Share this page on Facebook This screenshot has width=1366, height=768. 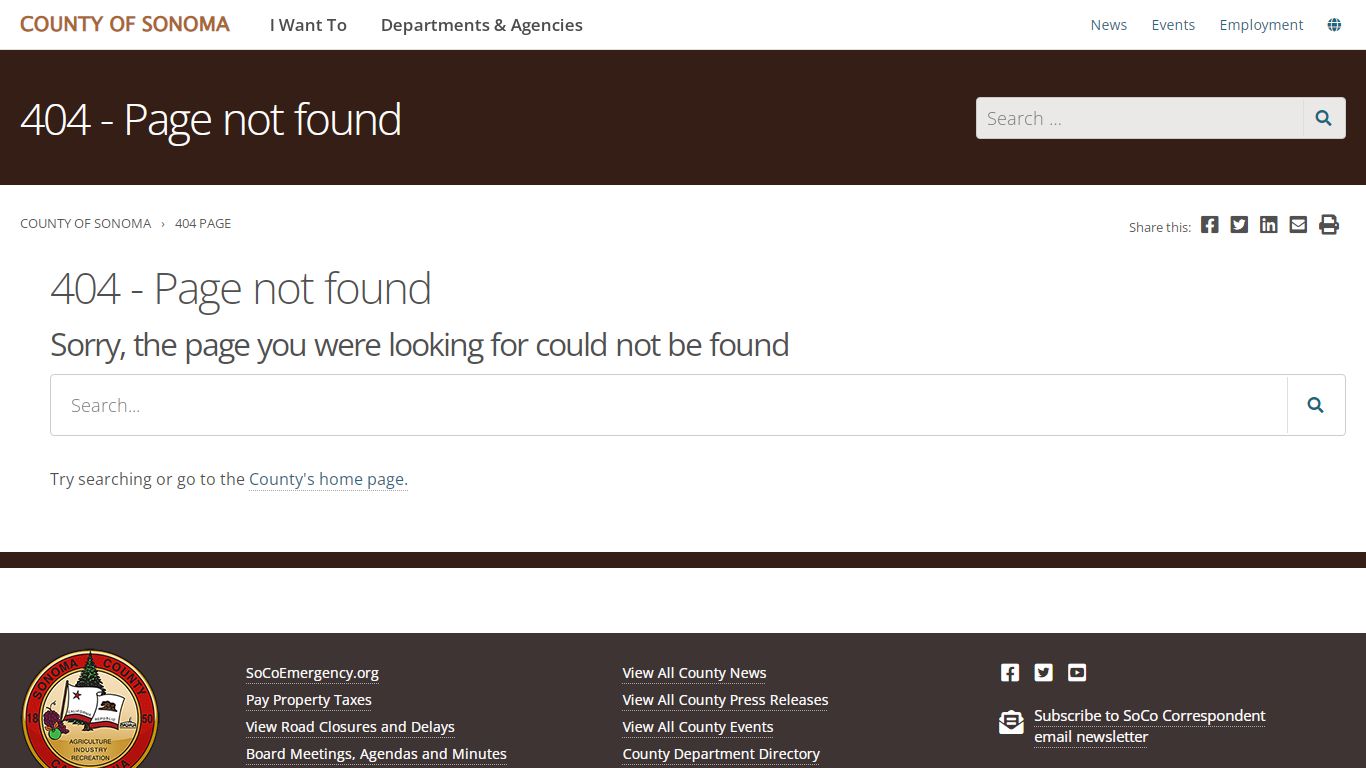[1210, 225]
